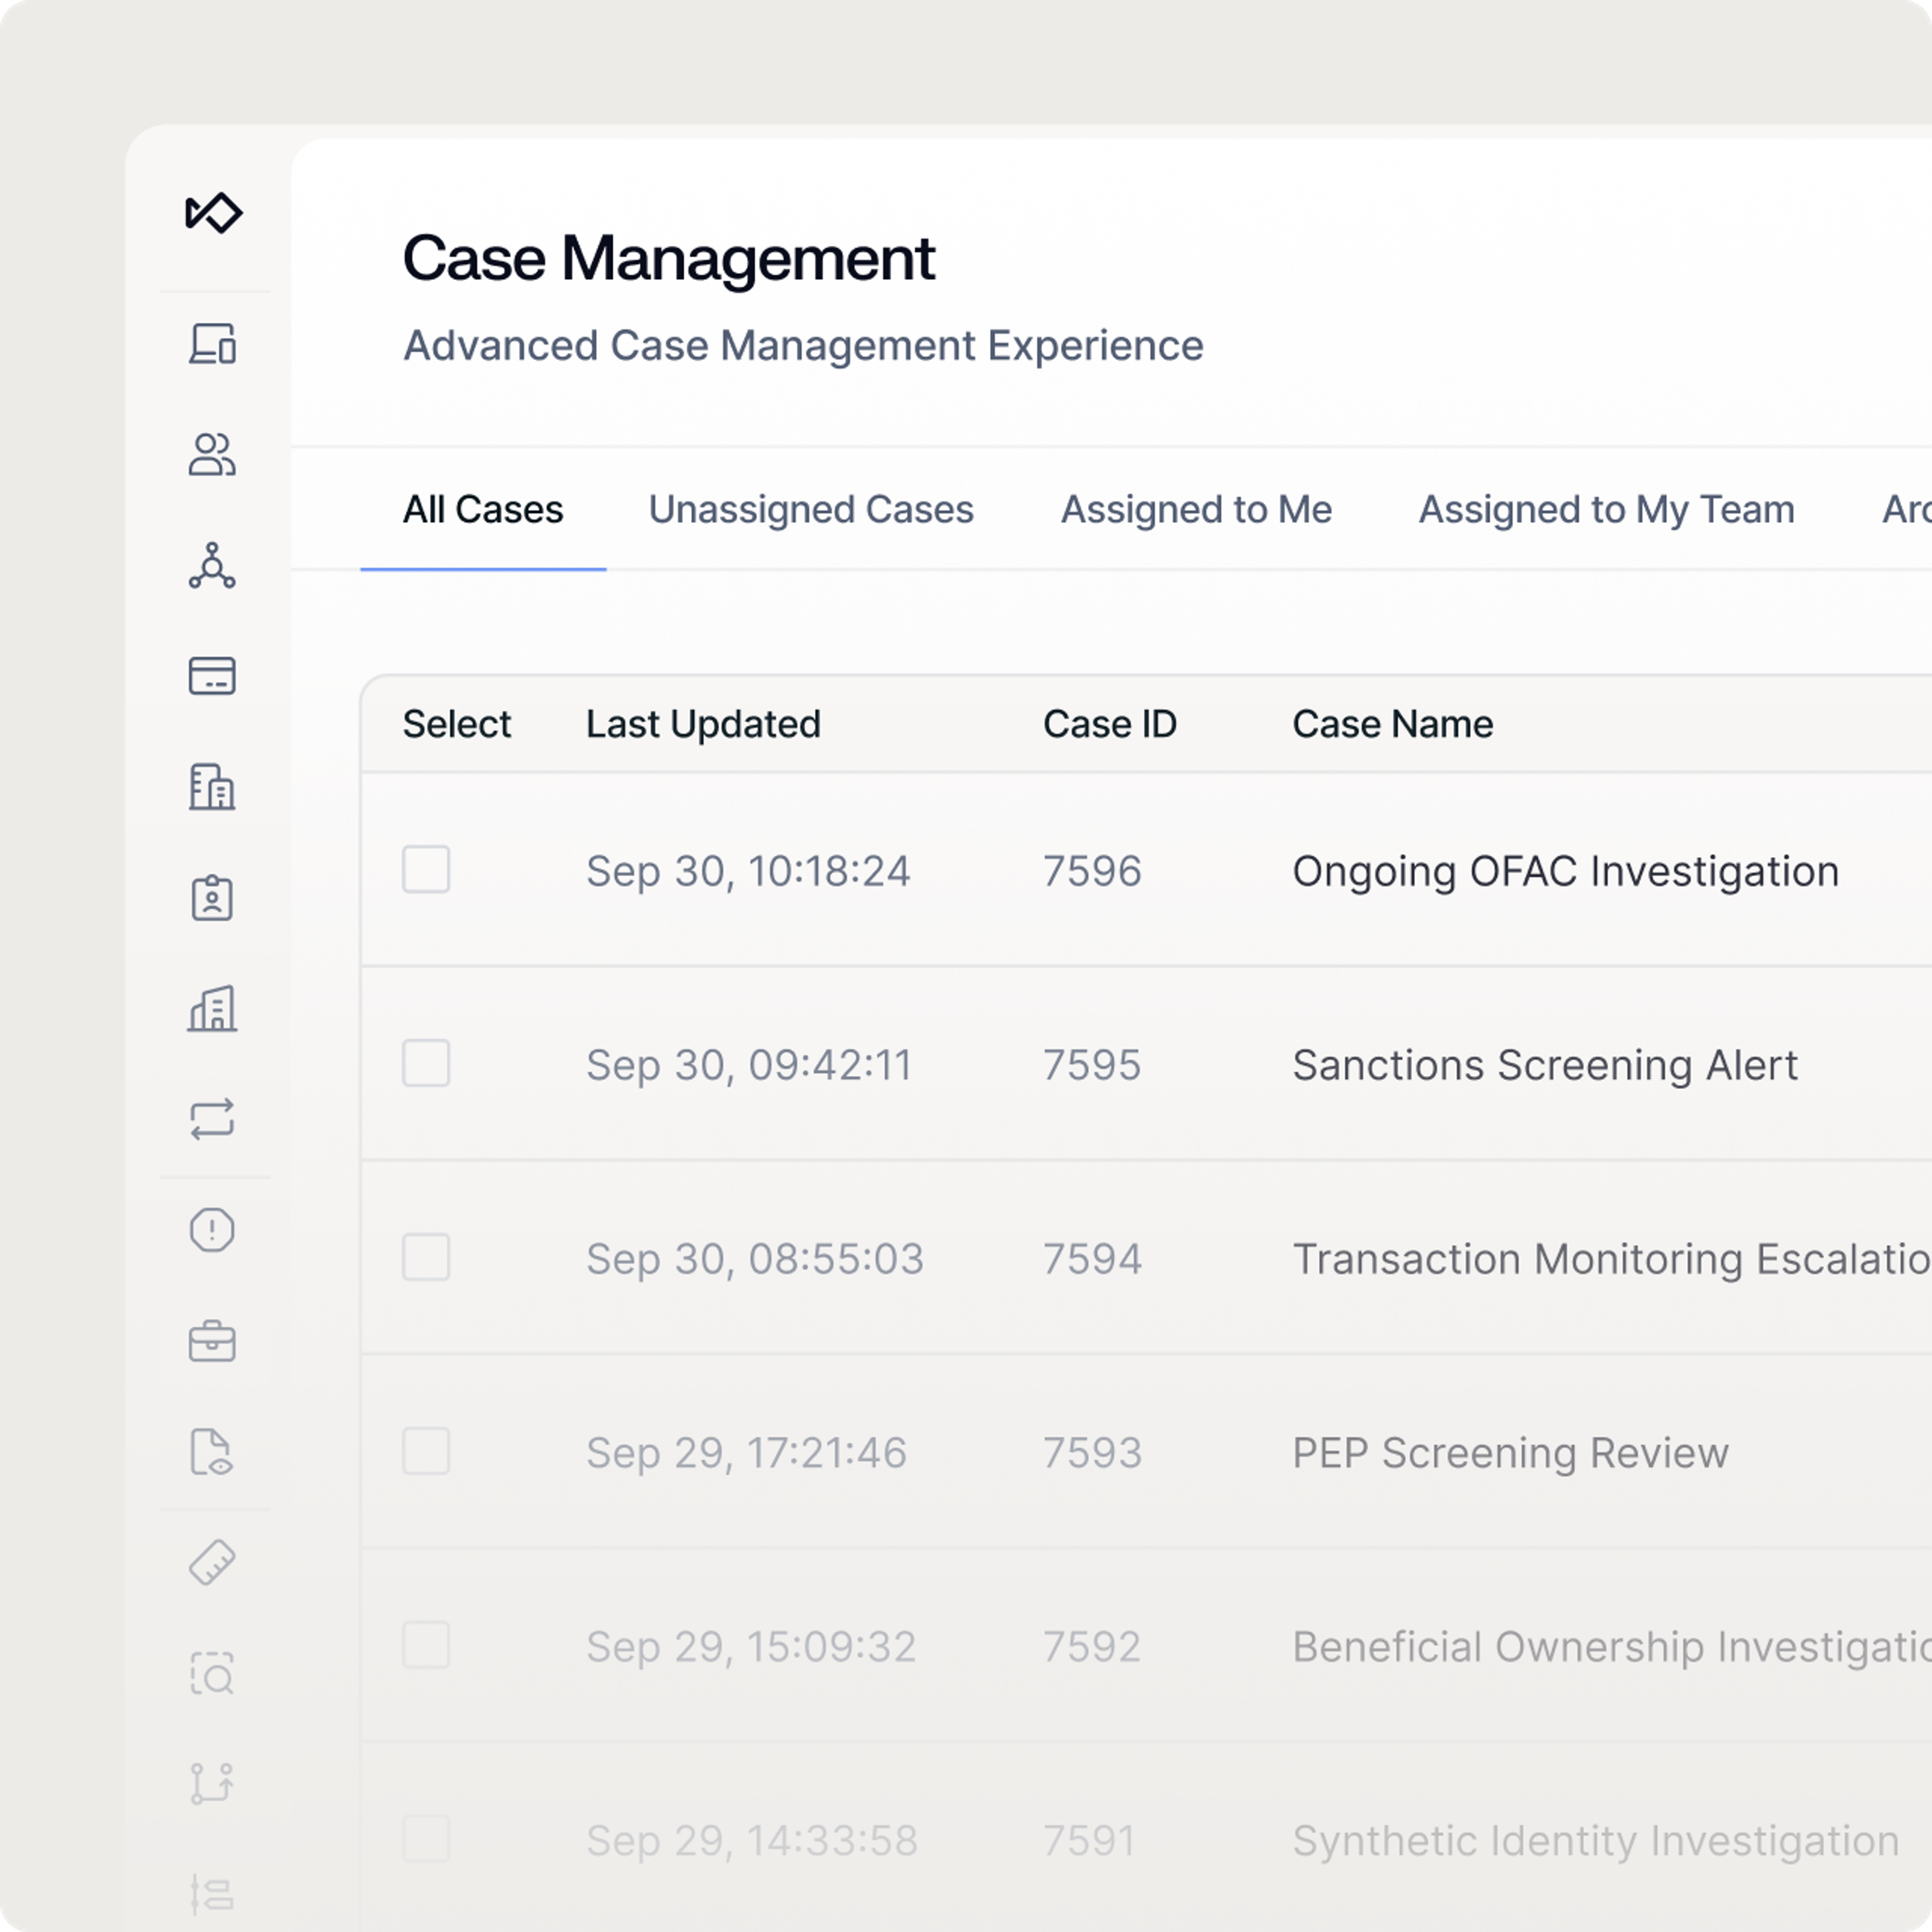Click case ID 7591

click(x=1089, y=1841)
